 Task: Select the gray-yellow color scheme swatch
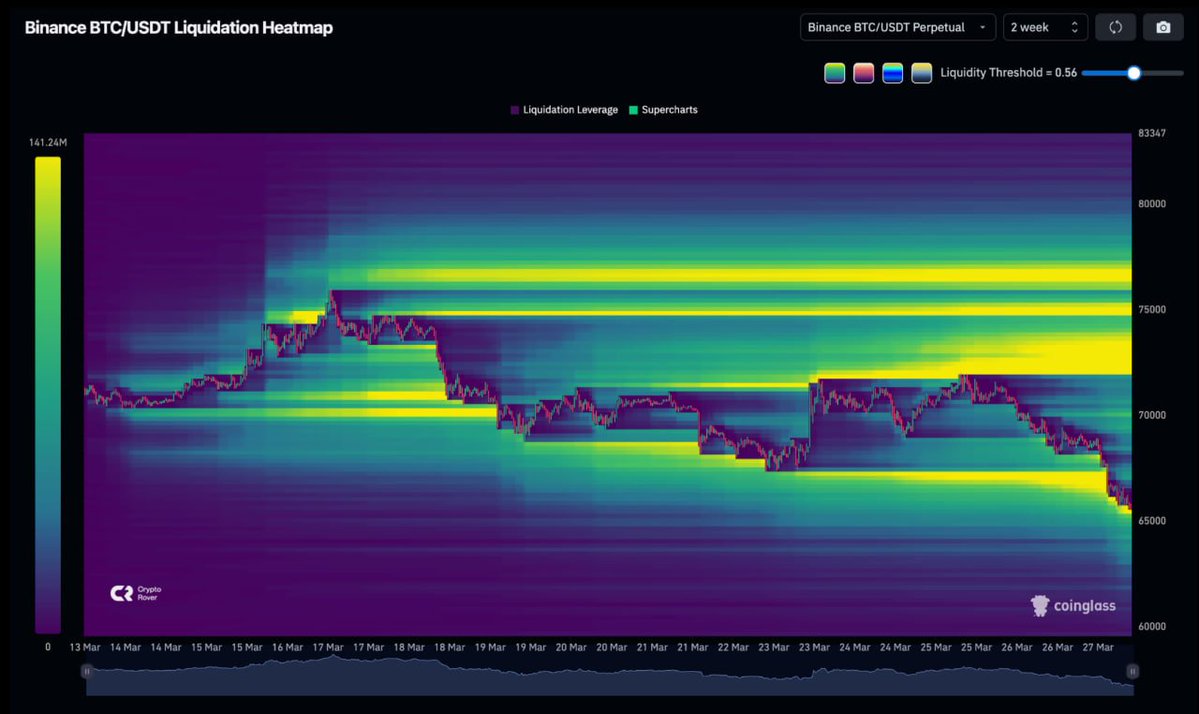[921, 73]
